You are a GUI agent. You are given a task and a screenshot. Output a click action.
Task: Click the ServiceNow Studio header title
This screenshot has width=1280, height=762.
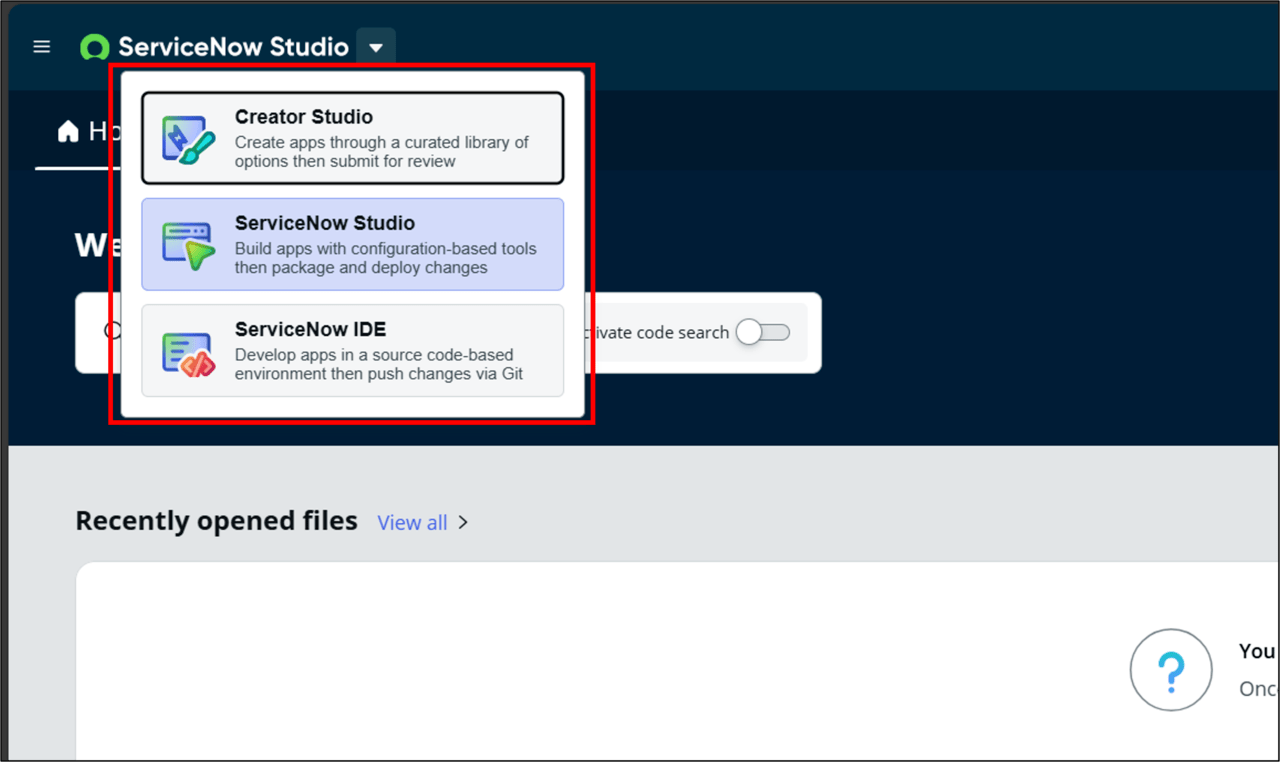click(233, 47)
